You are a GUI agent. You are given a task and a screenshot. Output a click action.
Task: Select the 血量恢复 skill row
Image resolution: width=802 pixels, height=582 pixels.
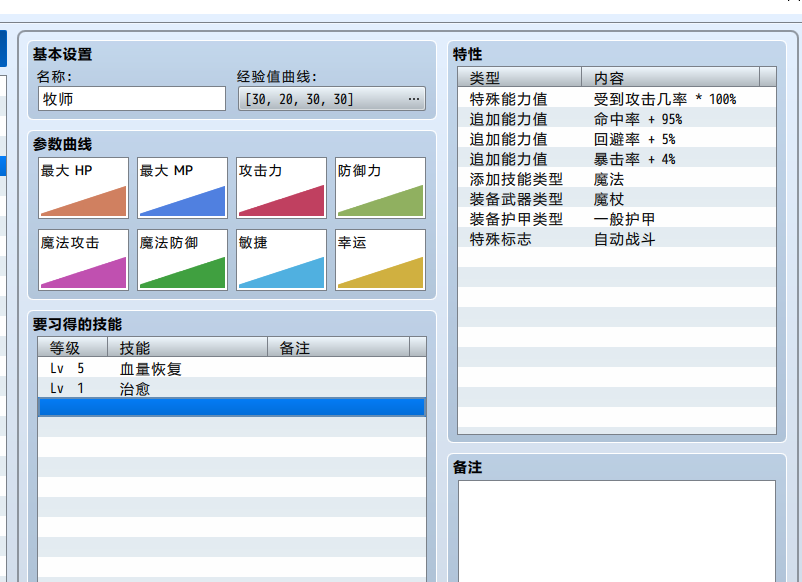tap(232, 368)
